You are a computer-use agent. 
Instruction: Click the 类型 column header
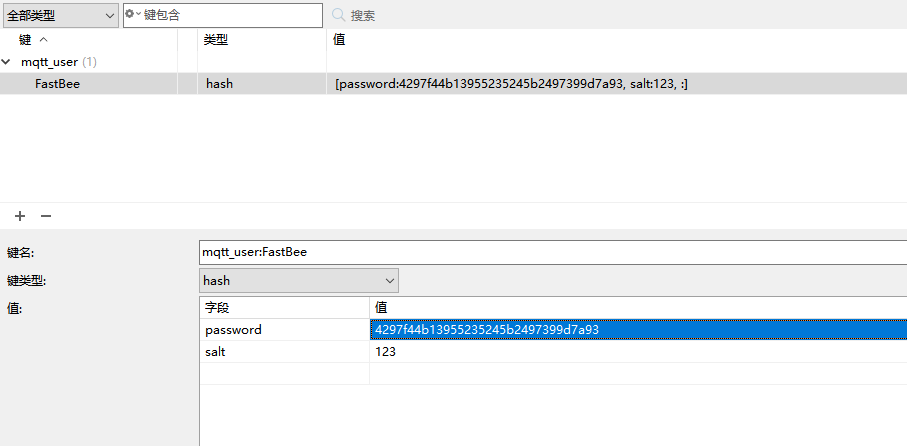pyautogui.click(x=262, y=40)
